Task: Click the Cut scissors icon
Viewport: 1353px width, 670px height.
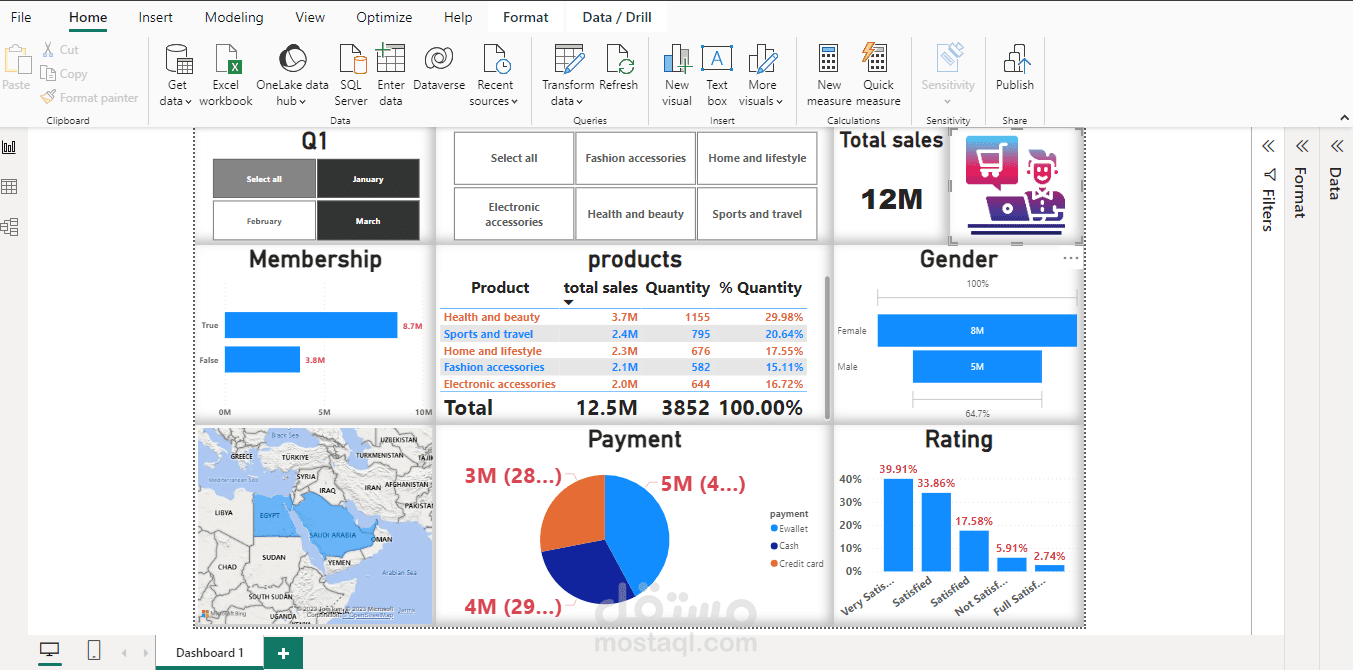Action: (48, 49)
